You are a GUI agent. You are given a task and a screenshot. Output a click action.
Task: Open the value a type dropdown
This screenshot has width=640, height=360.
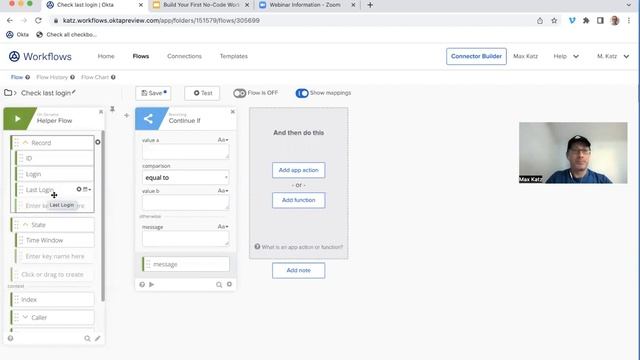coord(223,140)
